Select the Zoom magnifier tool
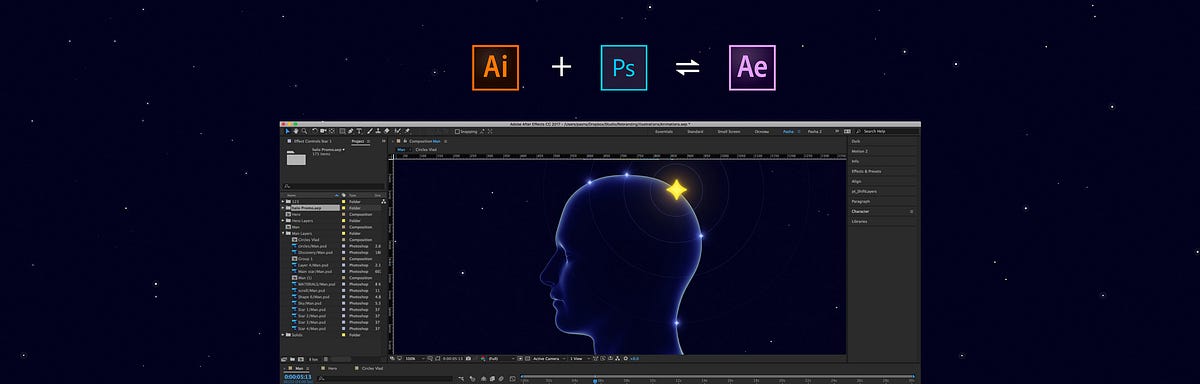Image resolution: width=1200 pixels, height=384 pixels. click(x=304, y=131)
